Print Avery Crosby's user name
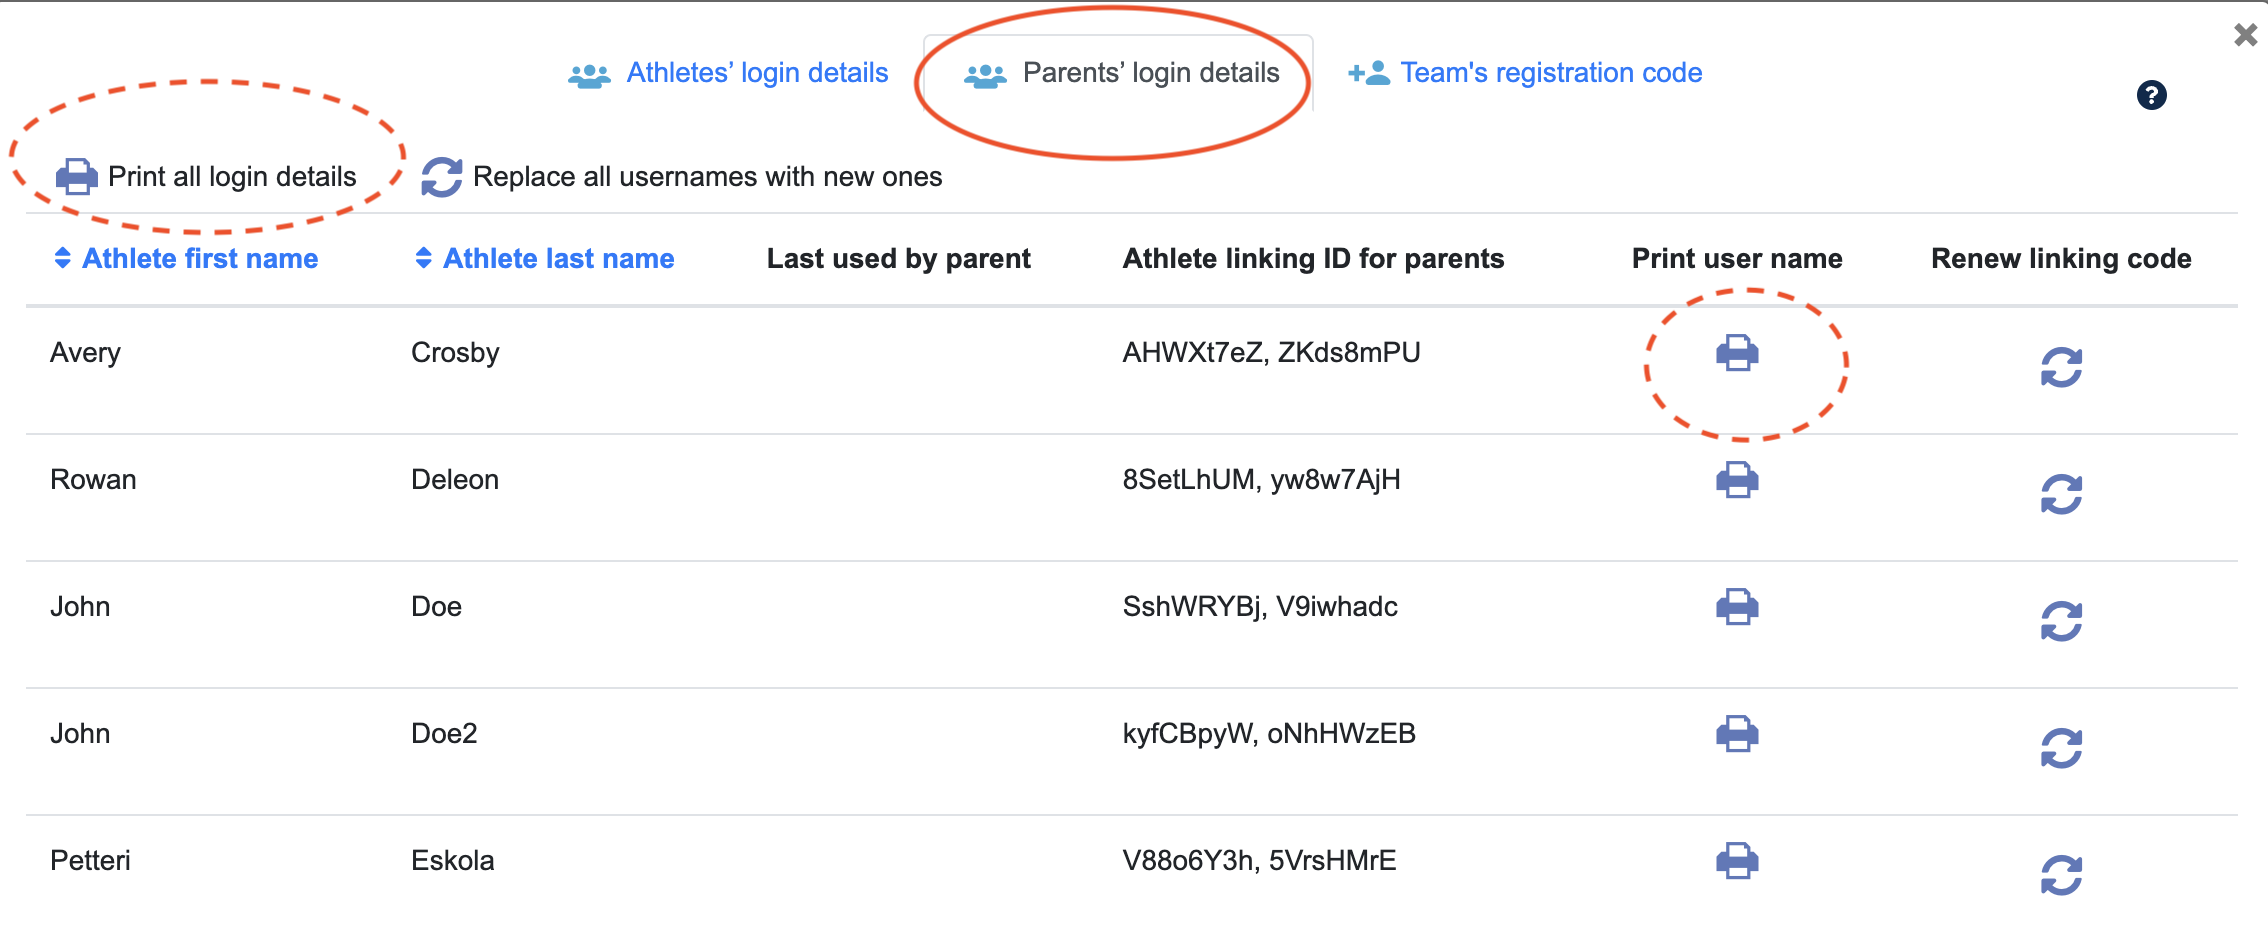The height and width of the screenshot is (938, 2268). point(1737,353)
